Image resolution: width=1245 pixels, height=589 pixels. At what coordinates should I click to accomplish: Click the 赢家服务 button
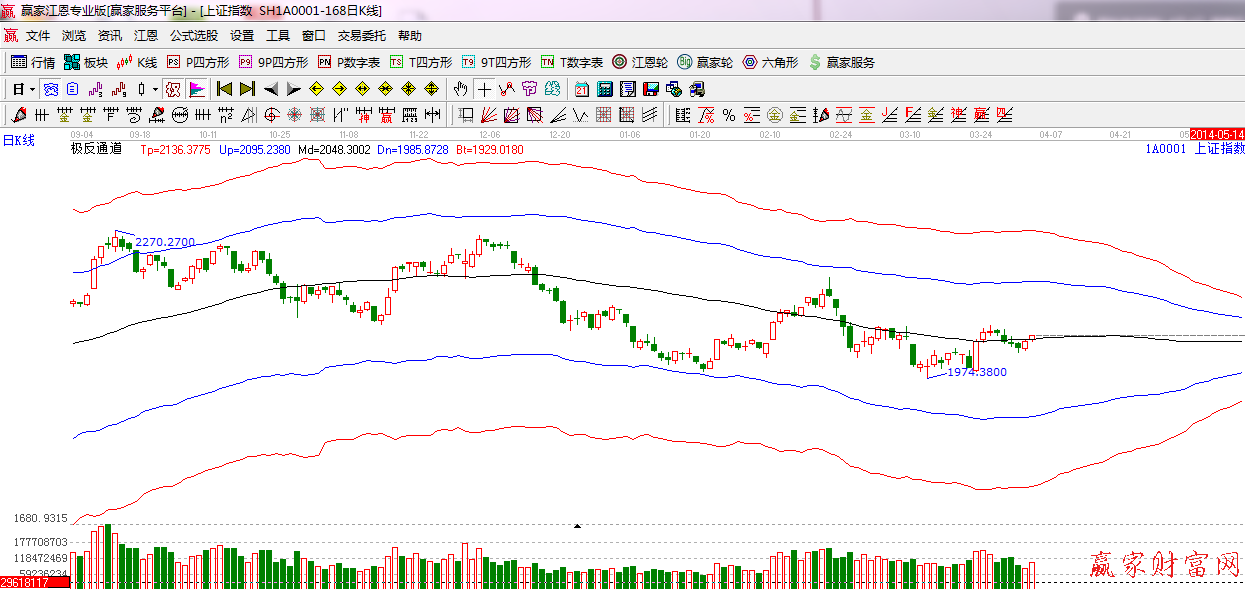coord(842,62)
